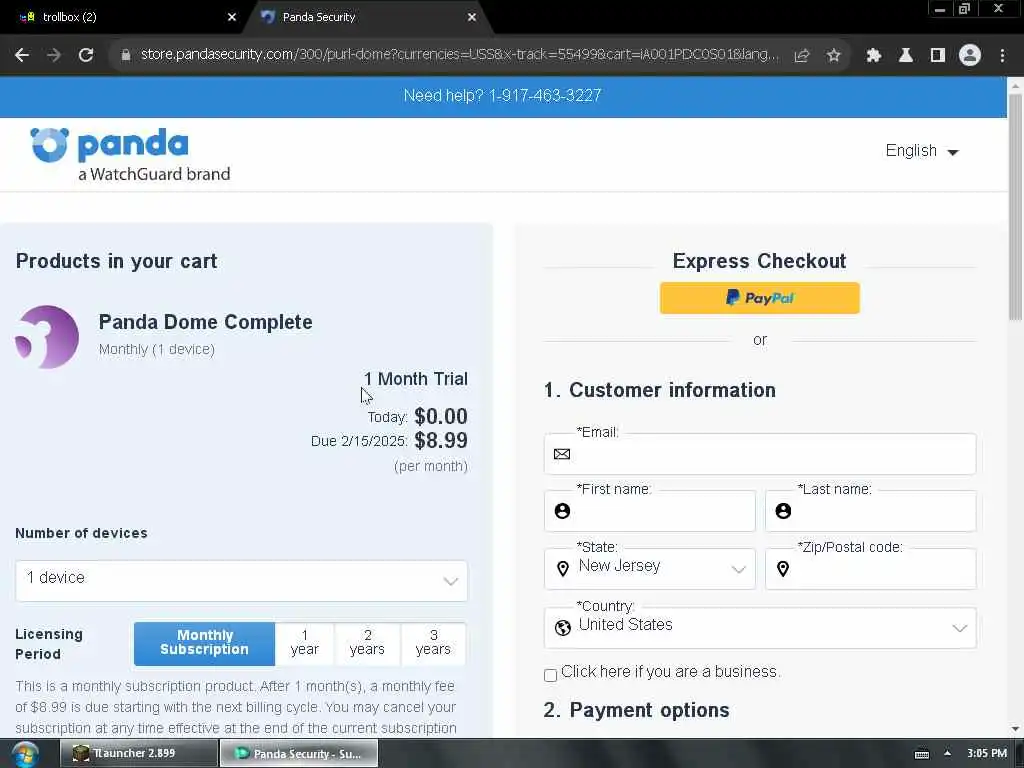Click the page vertical scrollbar thumb
This screenshot has width=1024, height=768.
pos(1016,207)
